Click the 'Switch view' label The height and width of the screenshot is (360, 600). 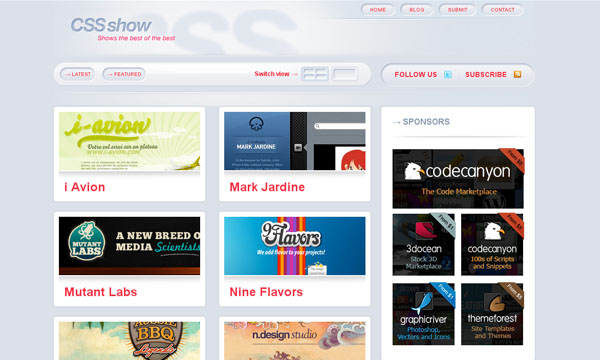[272, 74]
